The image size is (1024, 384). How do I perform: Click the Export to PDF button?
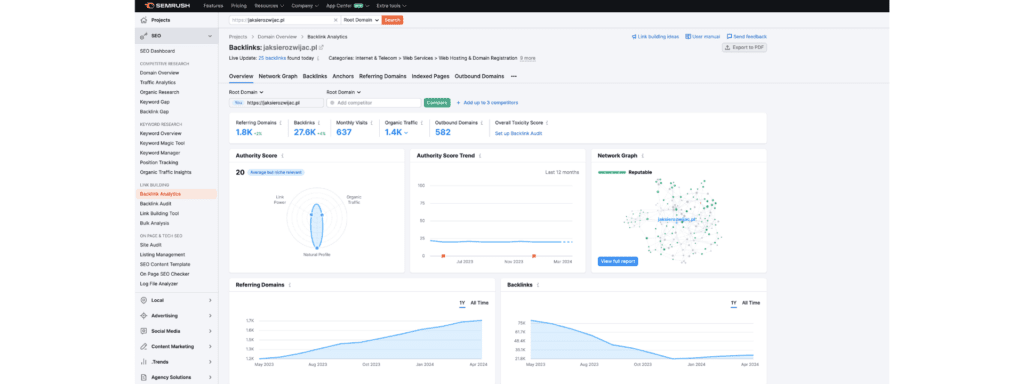744,48
